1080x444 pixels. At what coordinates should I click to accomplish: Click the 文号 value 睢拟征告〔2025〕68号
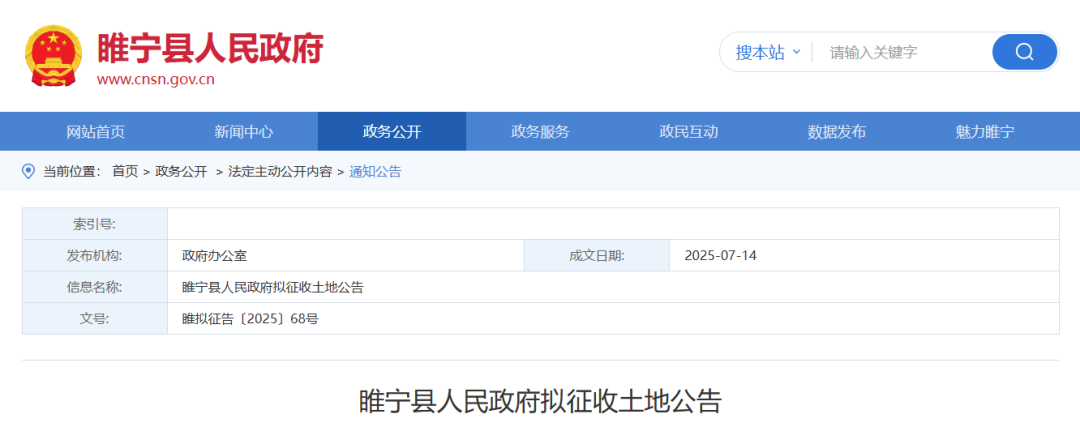[250, 319]
